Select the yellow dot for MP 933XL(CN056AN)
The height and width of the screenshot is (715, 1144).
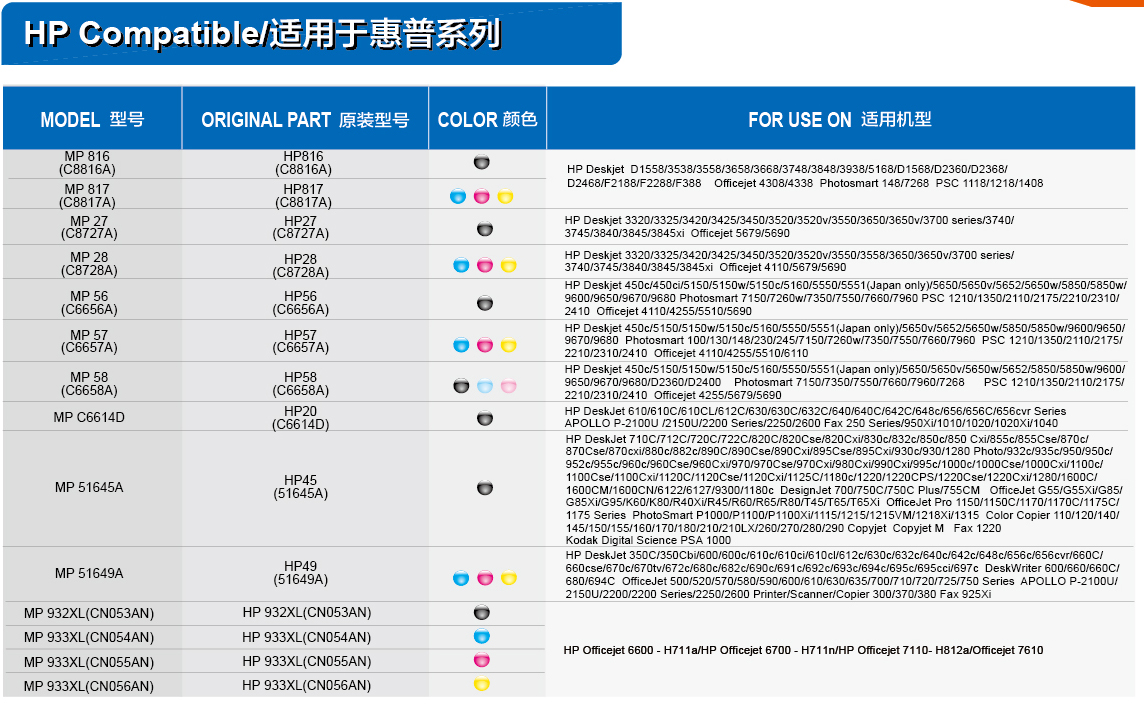pyautogui.click(x=482, y=684)
